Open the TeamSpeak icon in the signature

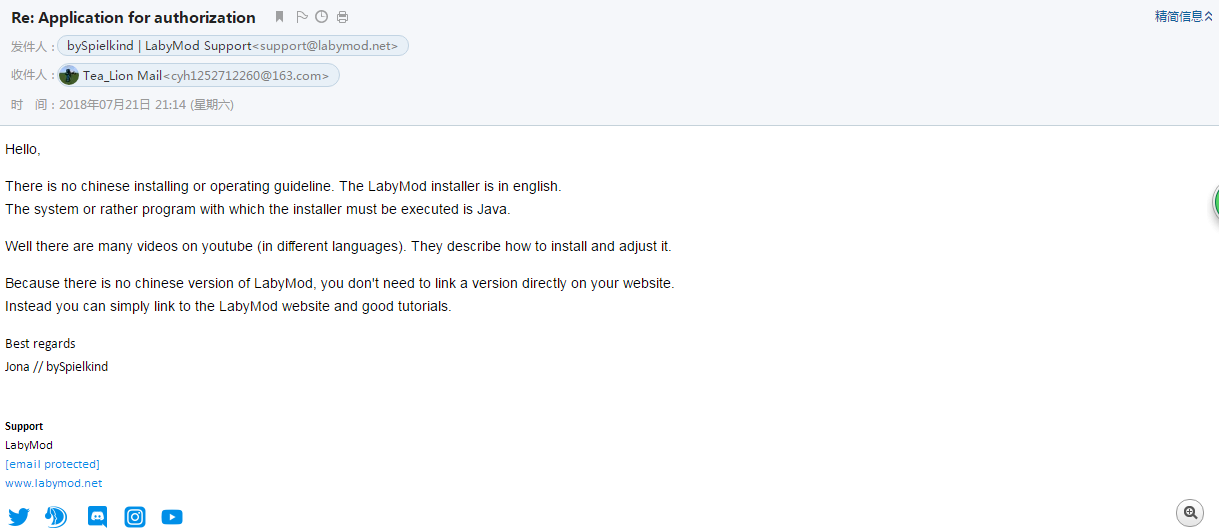(x=56, y=517)
